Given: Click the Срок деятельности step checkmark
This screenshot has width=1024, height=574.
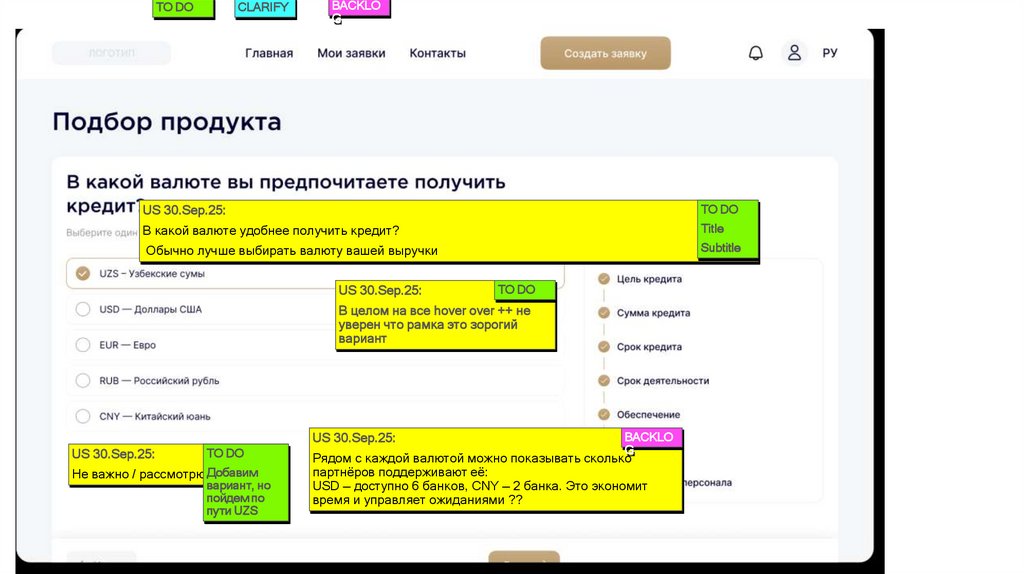Looking at the screenshot, I should pos(604,381).
